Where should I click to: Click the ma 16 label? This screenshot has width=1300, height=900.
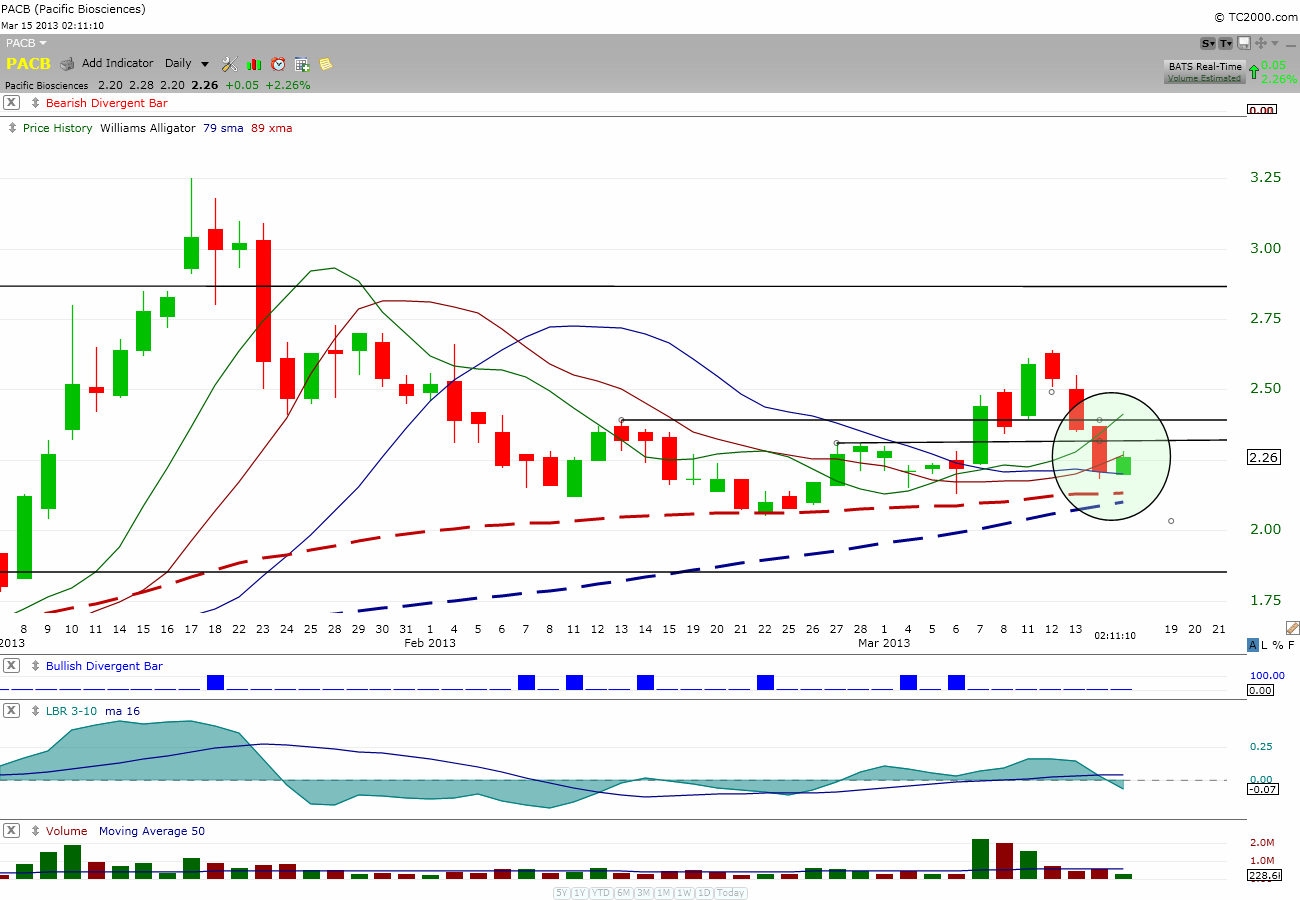pos(123,711)
